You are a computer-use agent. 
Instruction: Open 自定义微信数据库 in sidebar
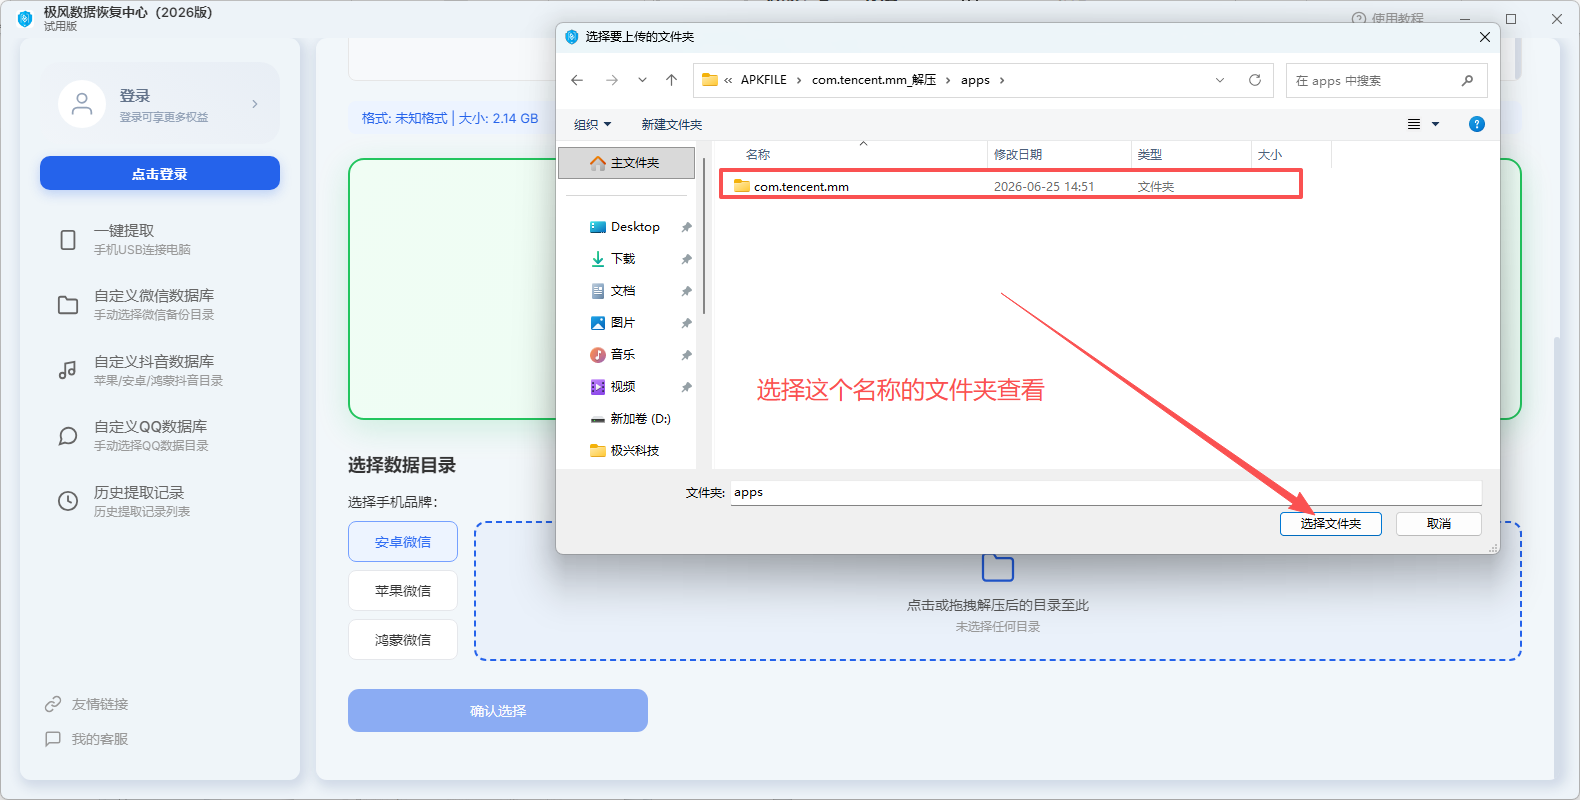click(x=160, y=305)
